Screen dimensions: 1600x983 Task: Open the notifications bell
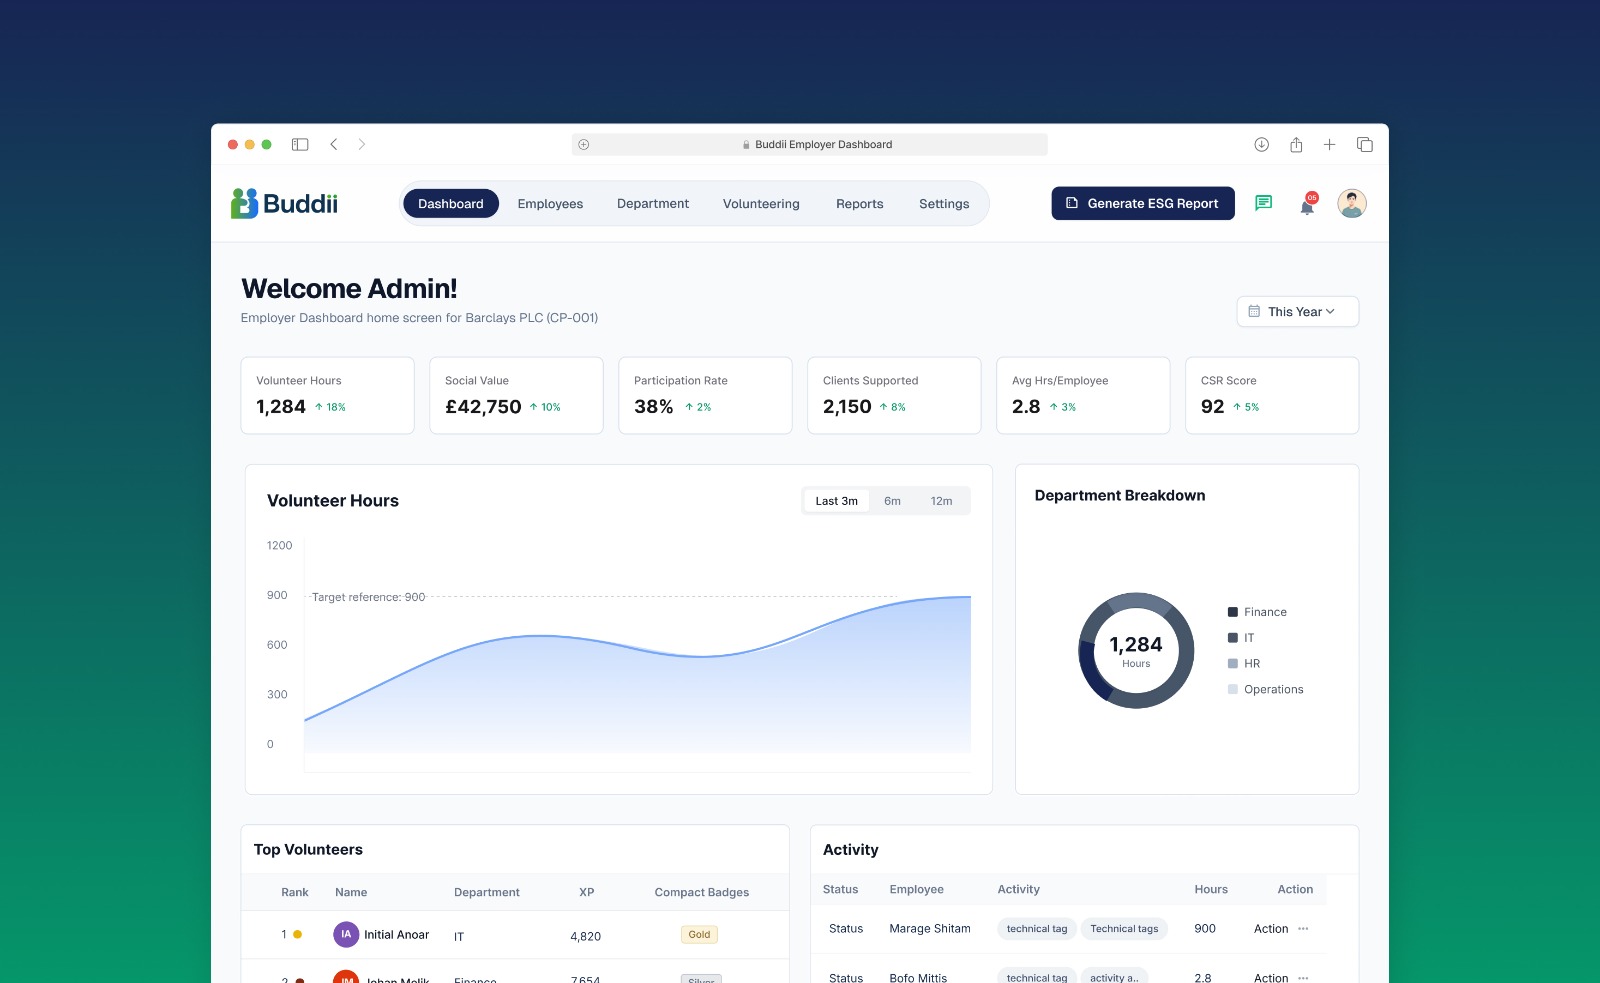[x=1307, y=204]
